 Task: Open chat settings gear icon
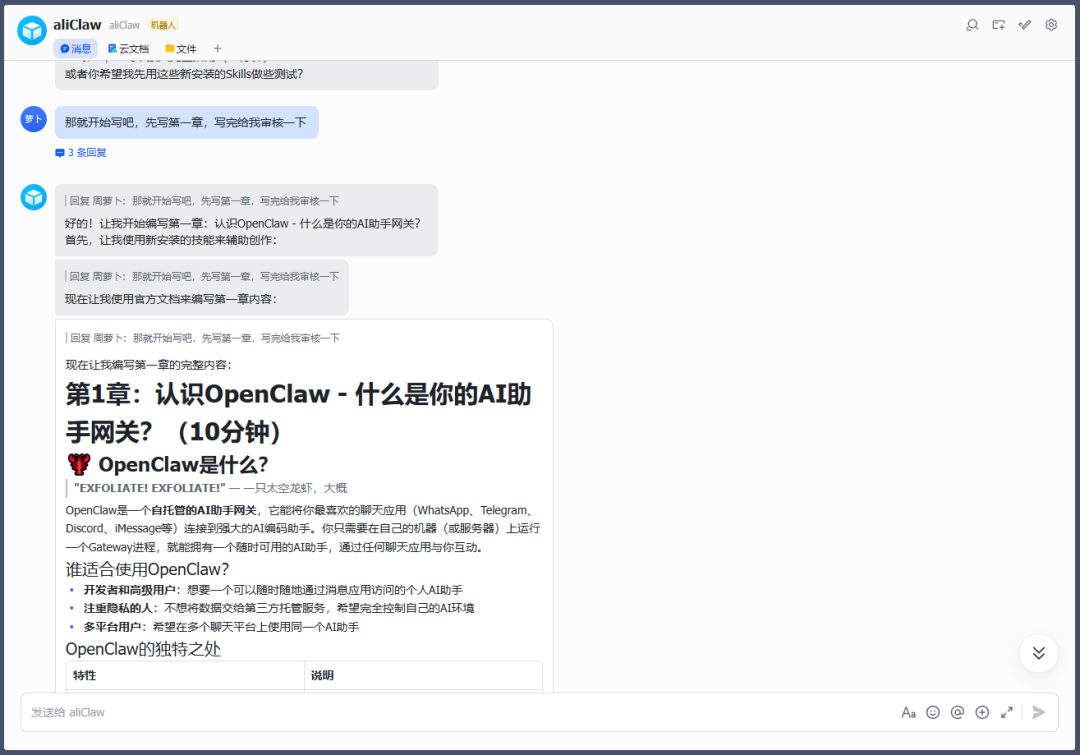[1051, 25]
